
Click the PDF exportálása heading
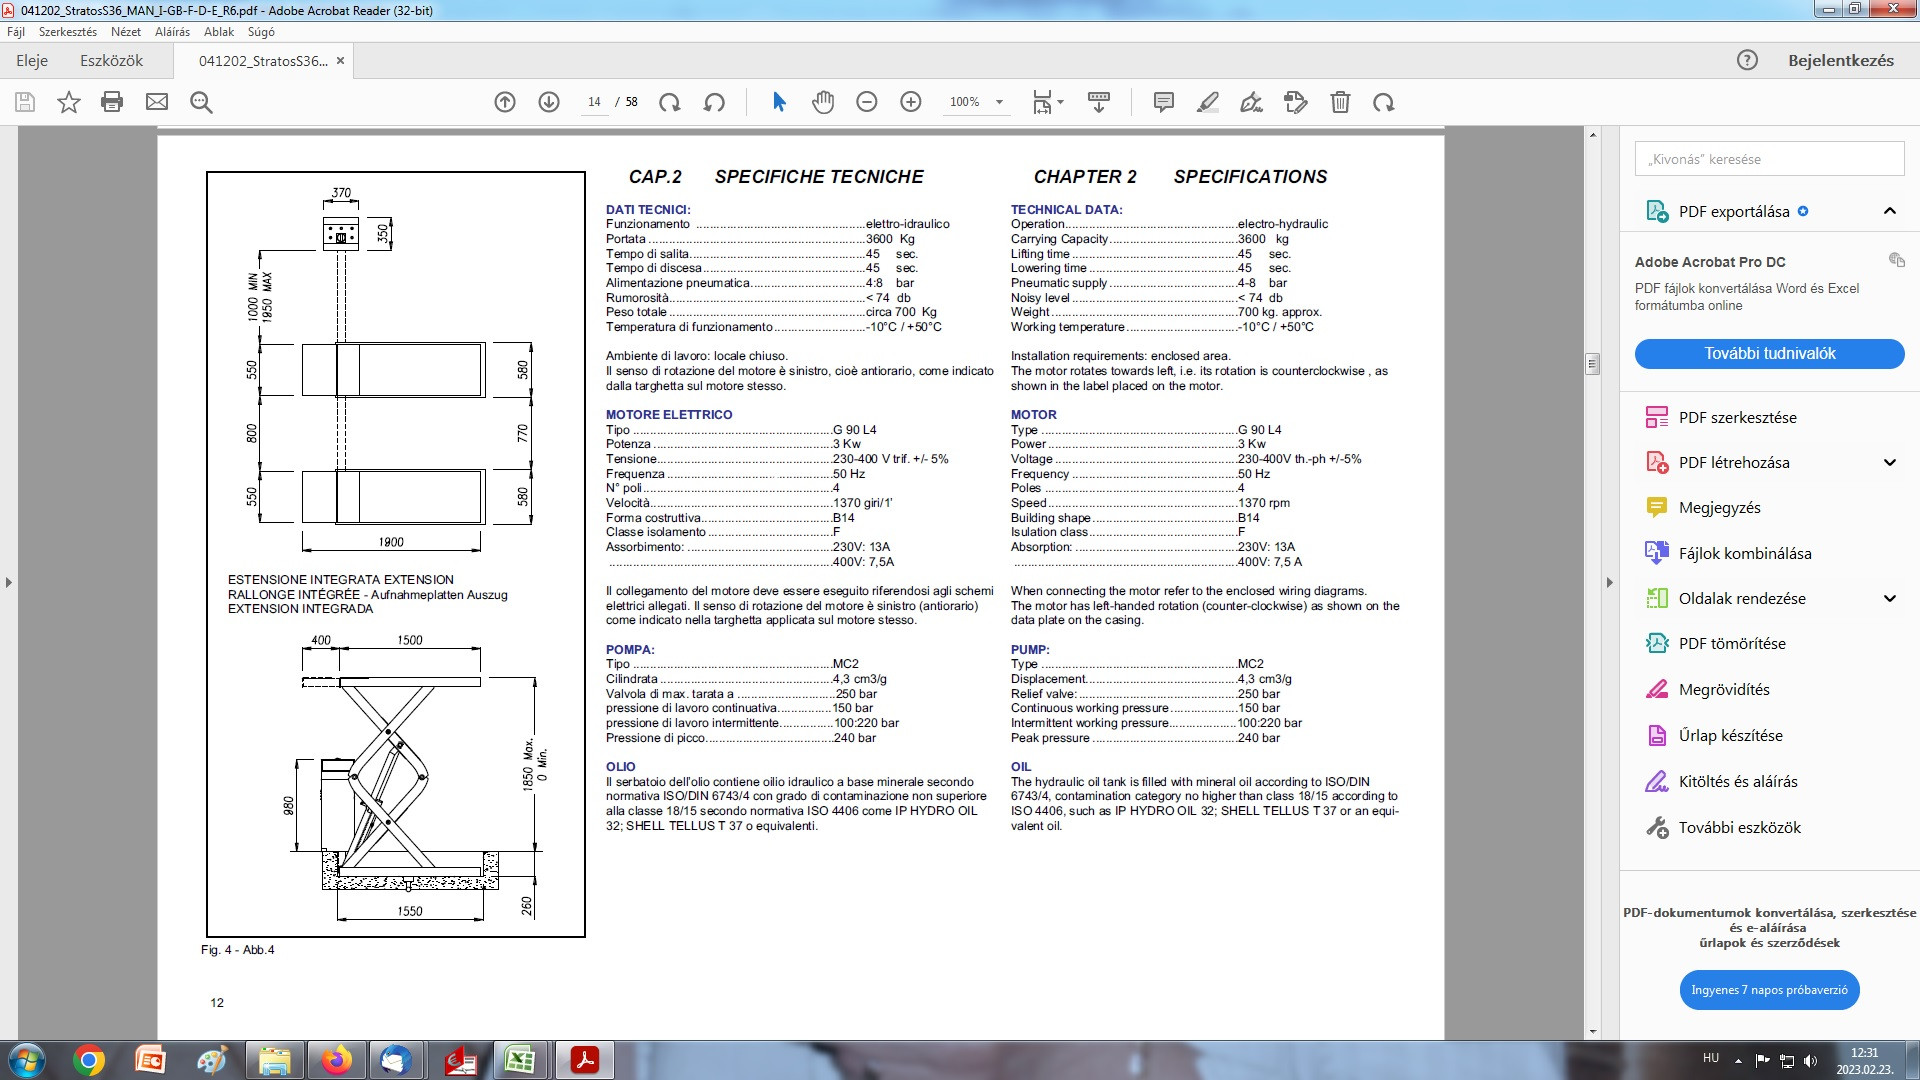(x=1734, y=211)
